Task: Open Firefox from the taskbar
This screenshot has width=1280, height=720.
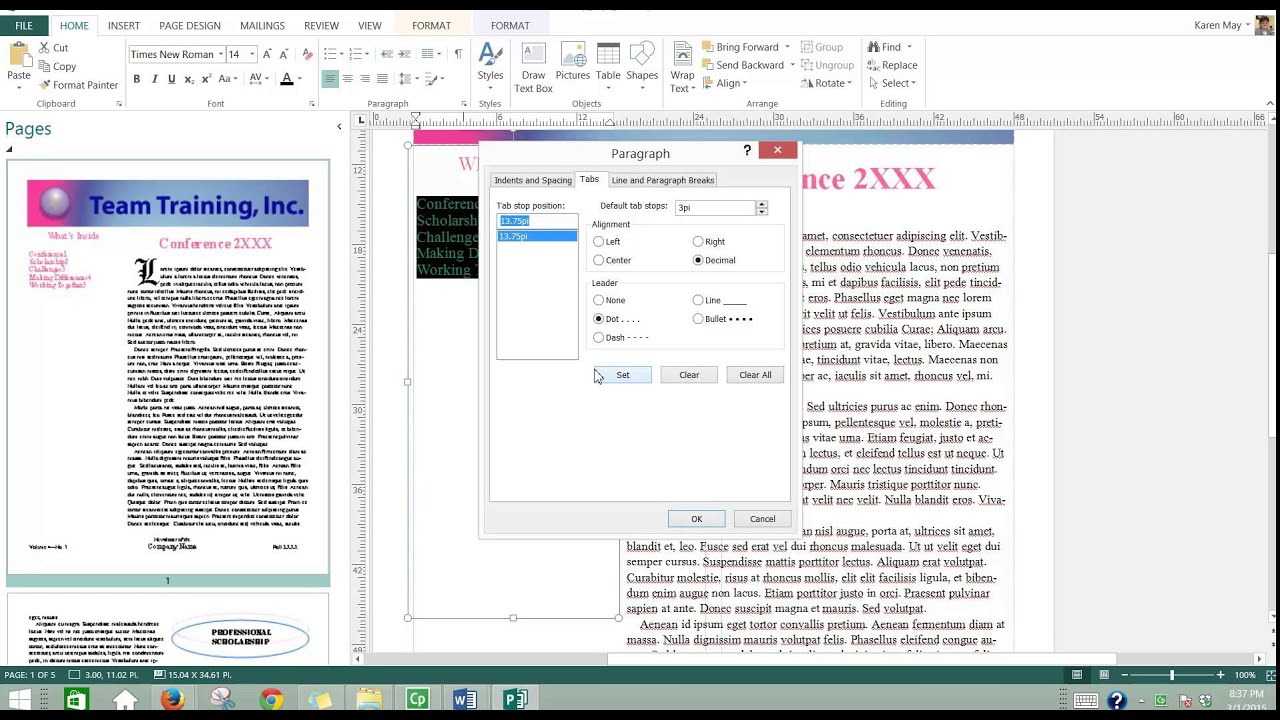Action: click(x=172, y=699)
